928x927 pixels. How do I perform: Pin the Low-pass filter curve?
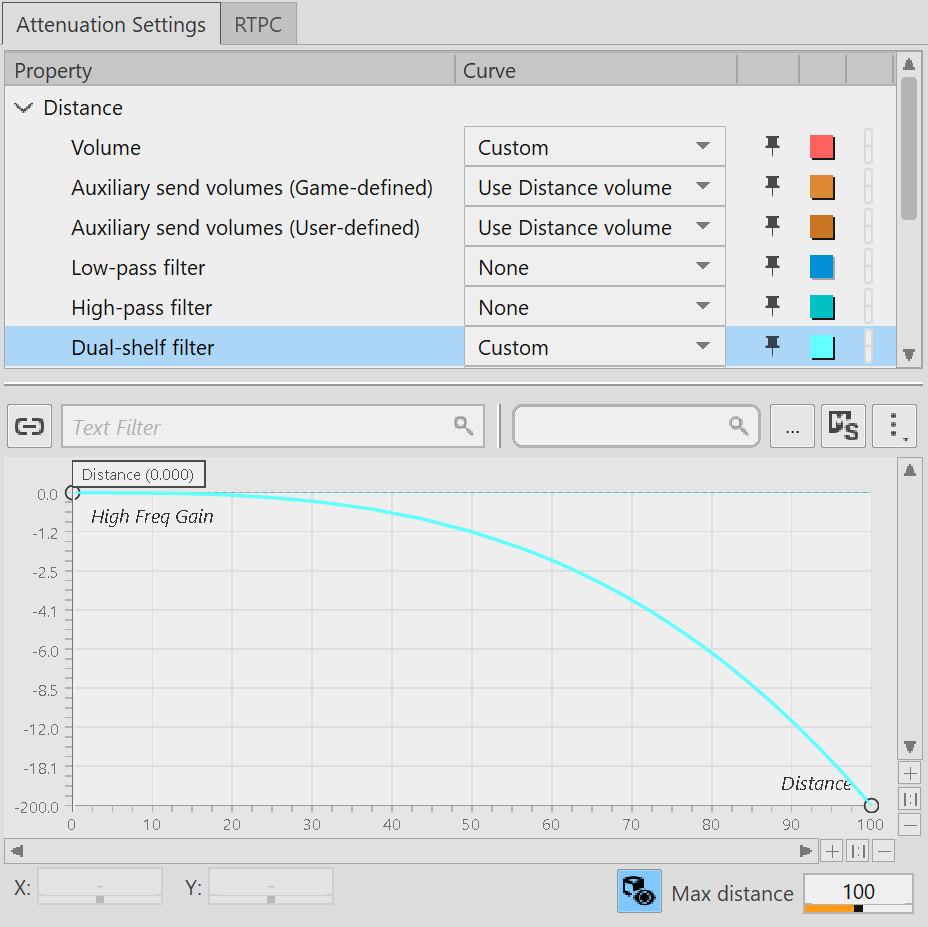pyautogui.click(x=772, y=267)
